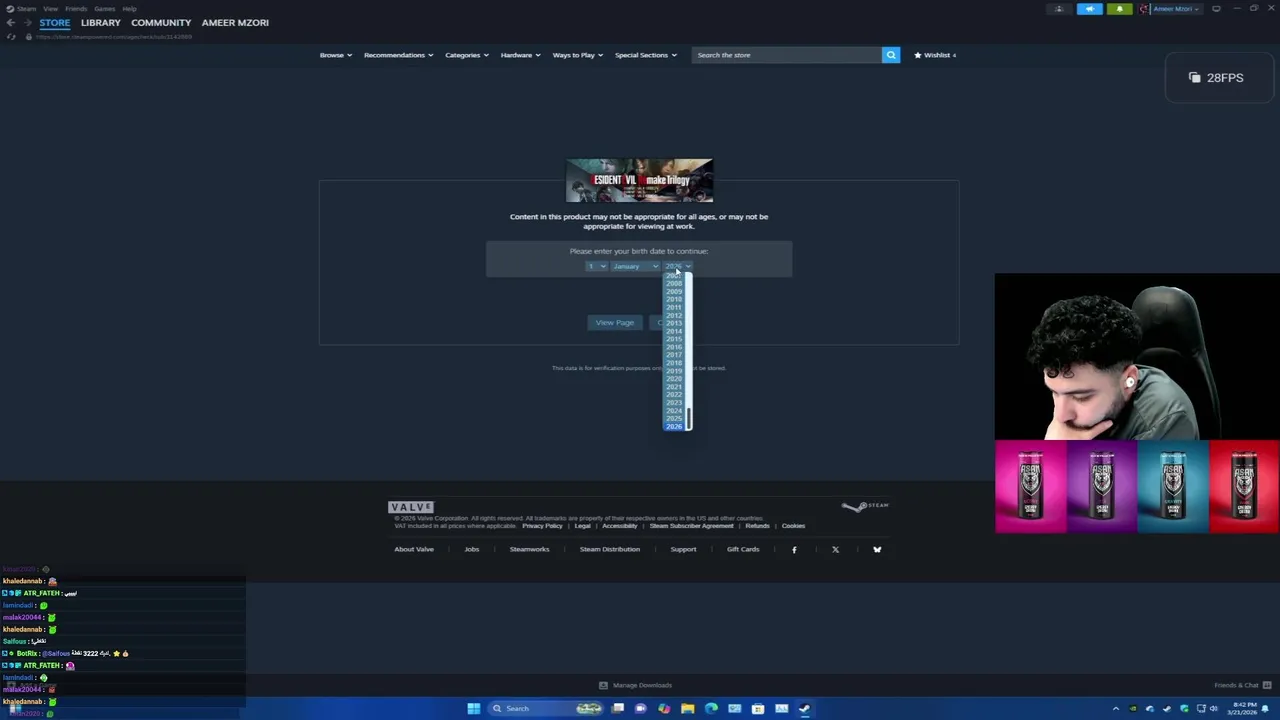Click the Search the store input field
The width and height of the screenshot is (1280, 720).
point(786,55)
